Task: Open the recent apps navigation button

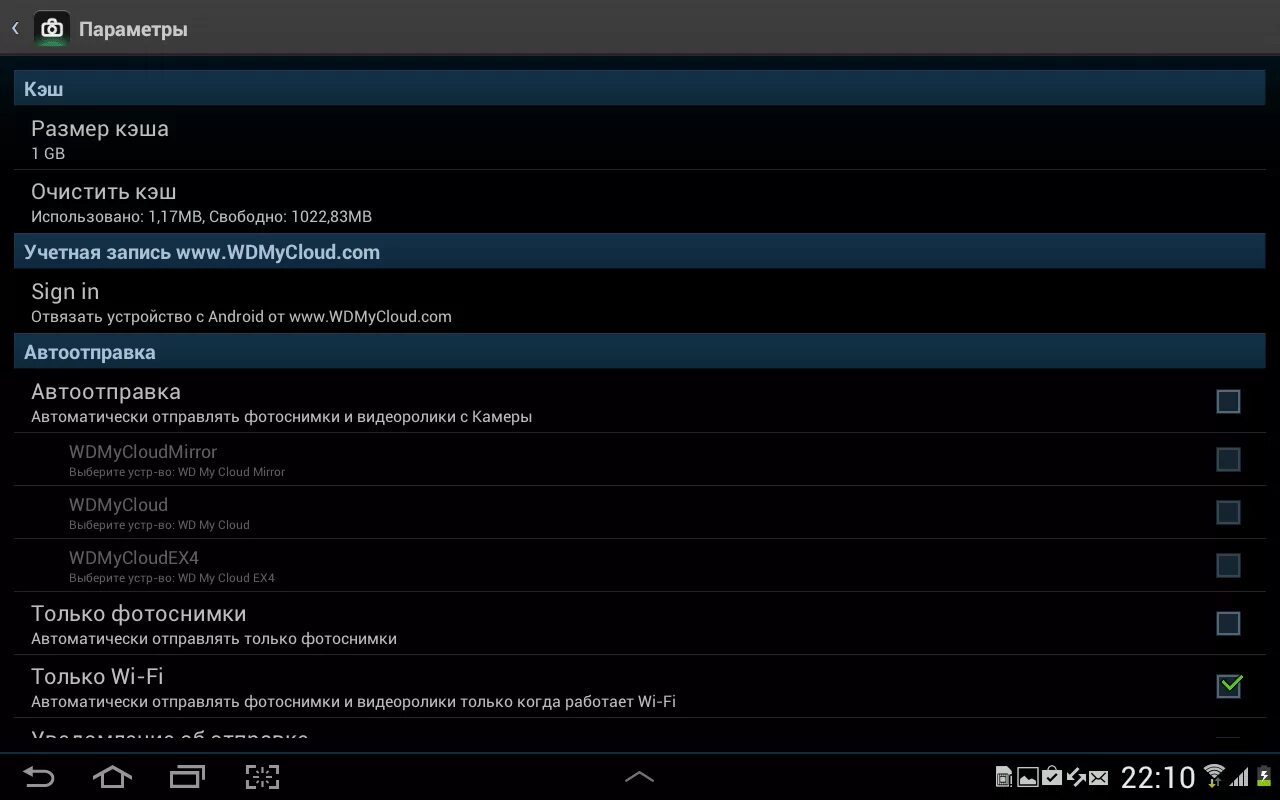Action: tap(187, 777)
